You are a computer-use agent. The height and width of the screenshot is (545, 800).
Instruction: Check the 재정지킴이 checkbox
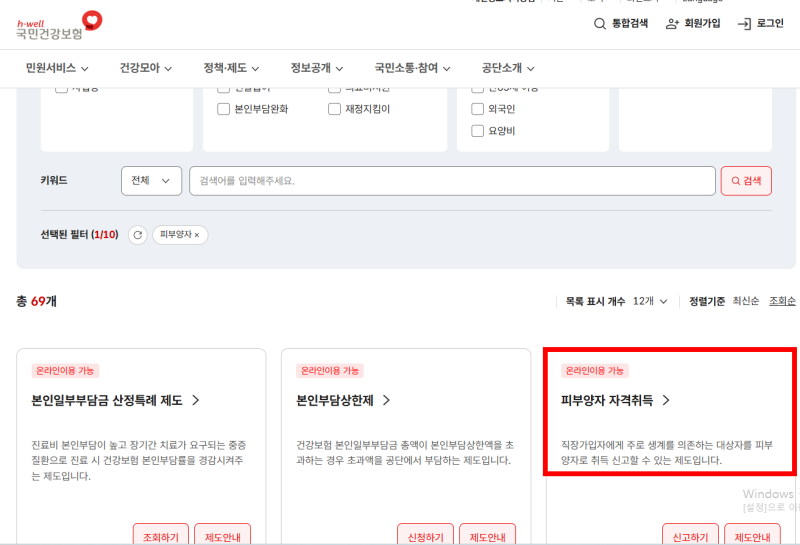pos(334,109)
